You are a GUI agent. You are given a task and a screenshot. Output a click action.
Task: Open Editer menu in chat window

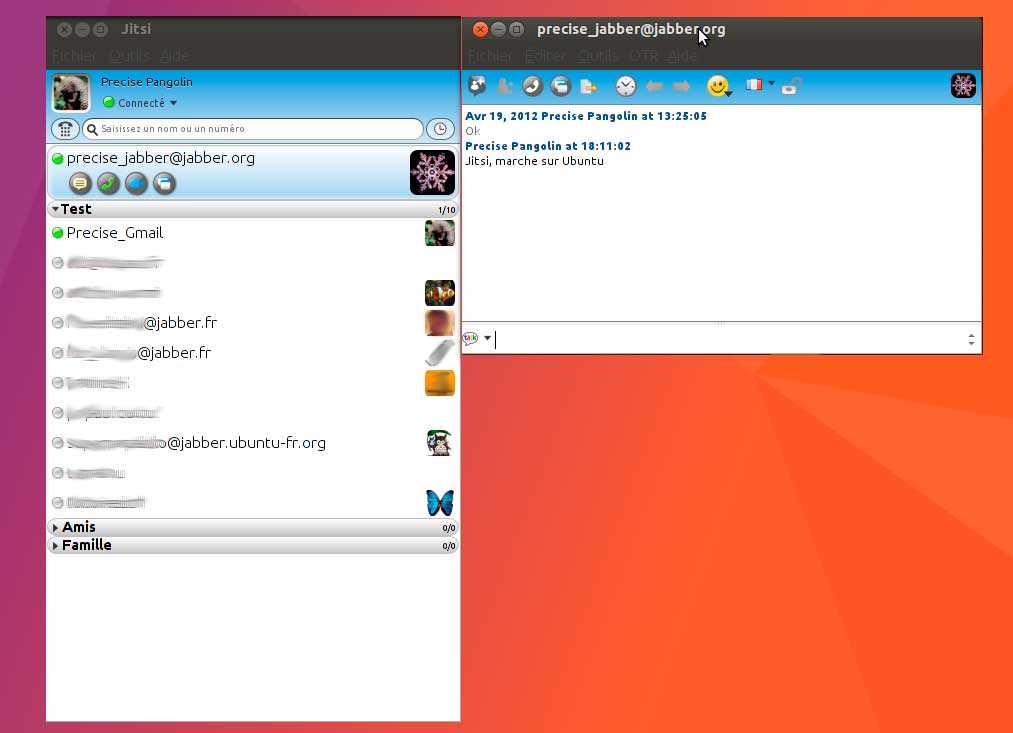click(x=545, y=56)
